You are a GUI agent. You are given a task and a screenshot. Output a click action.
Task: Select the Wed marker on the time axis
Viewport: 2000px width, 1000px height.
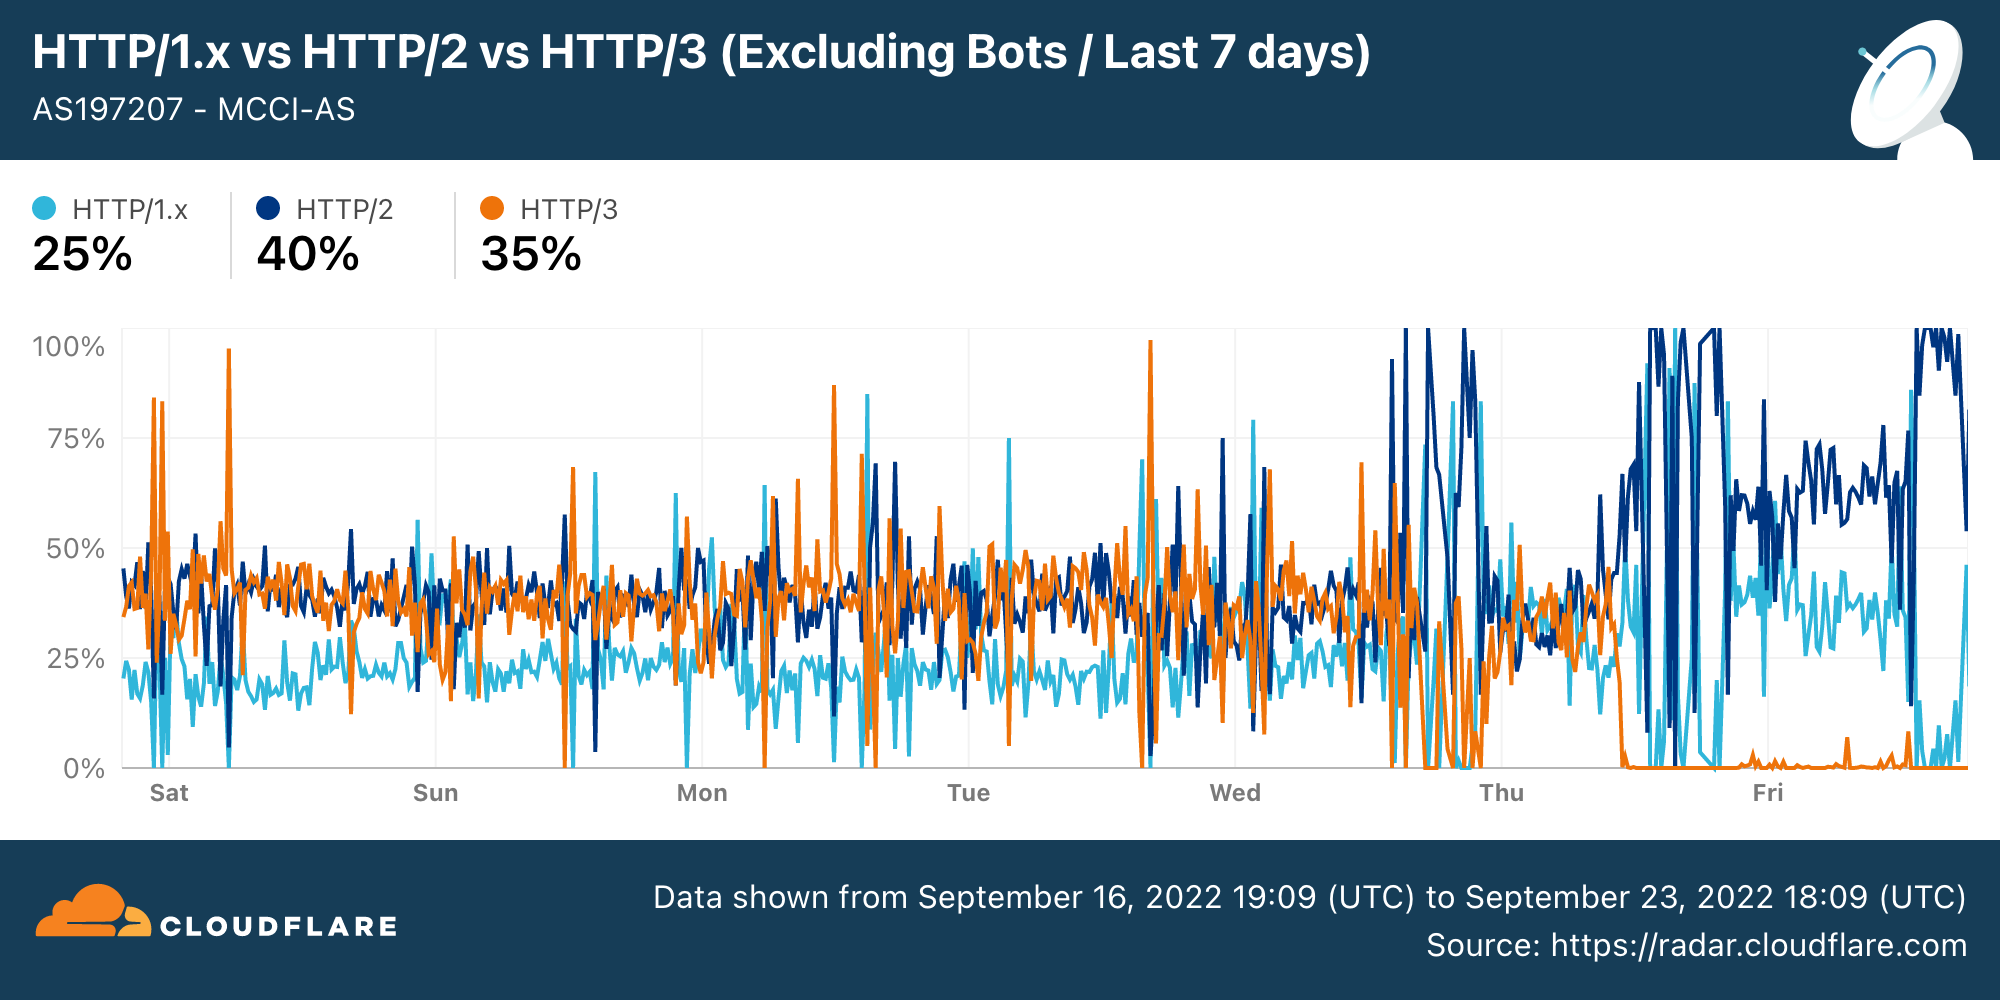[x=1235, y=793]
